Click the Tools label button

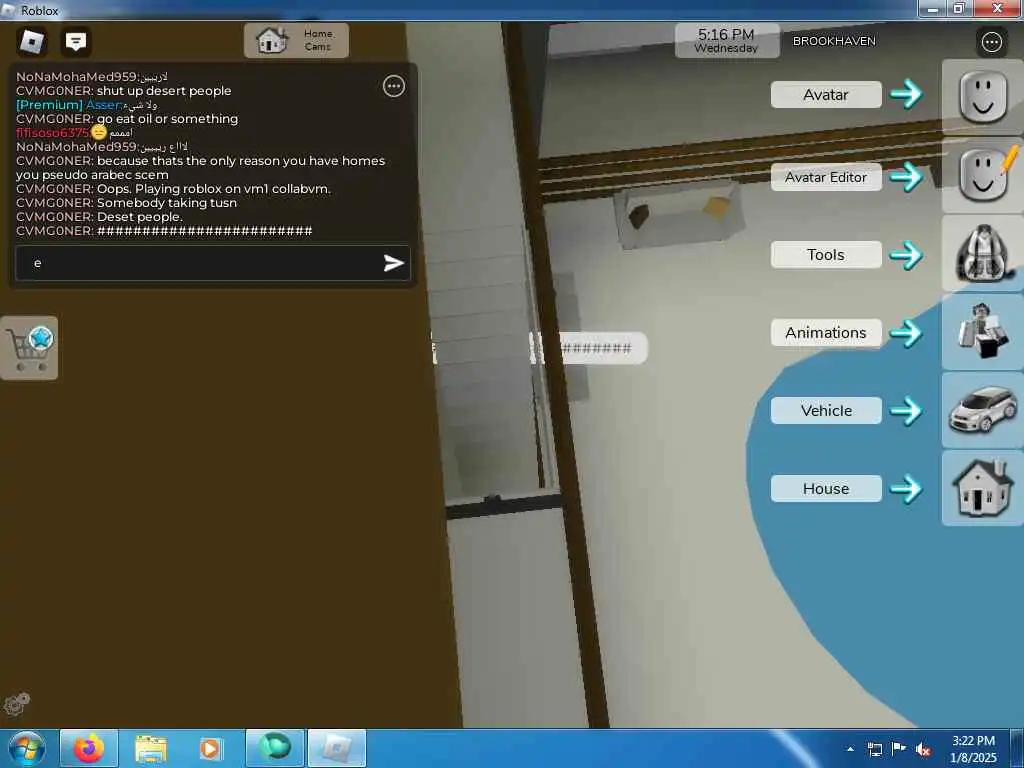[x=825, y=255]
